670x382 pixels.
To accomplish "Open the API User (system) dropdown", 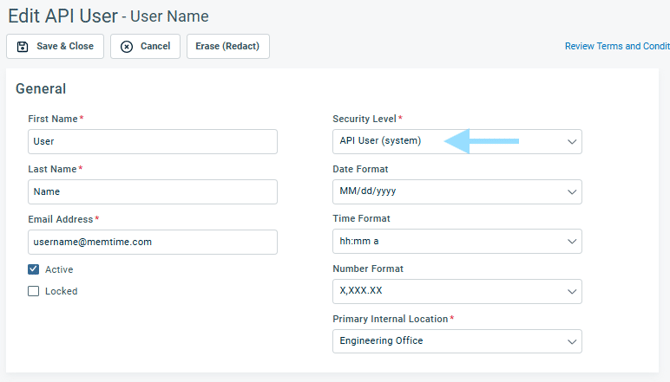I will pos(457,141).
